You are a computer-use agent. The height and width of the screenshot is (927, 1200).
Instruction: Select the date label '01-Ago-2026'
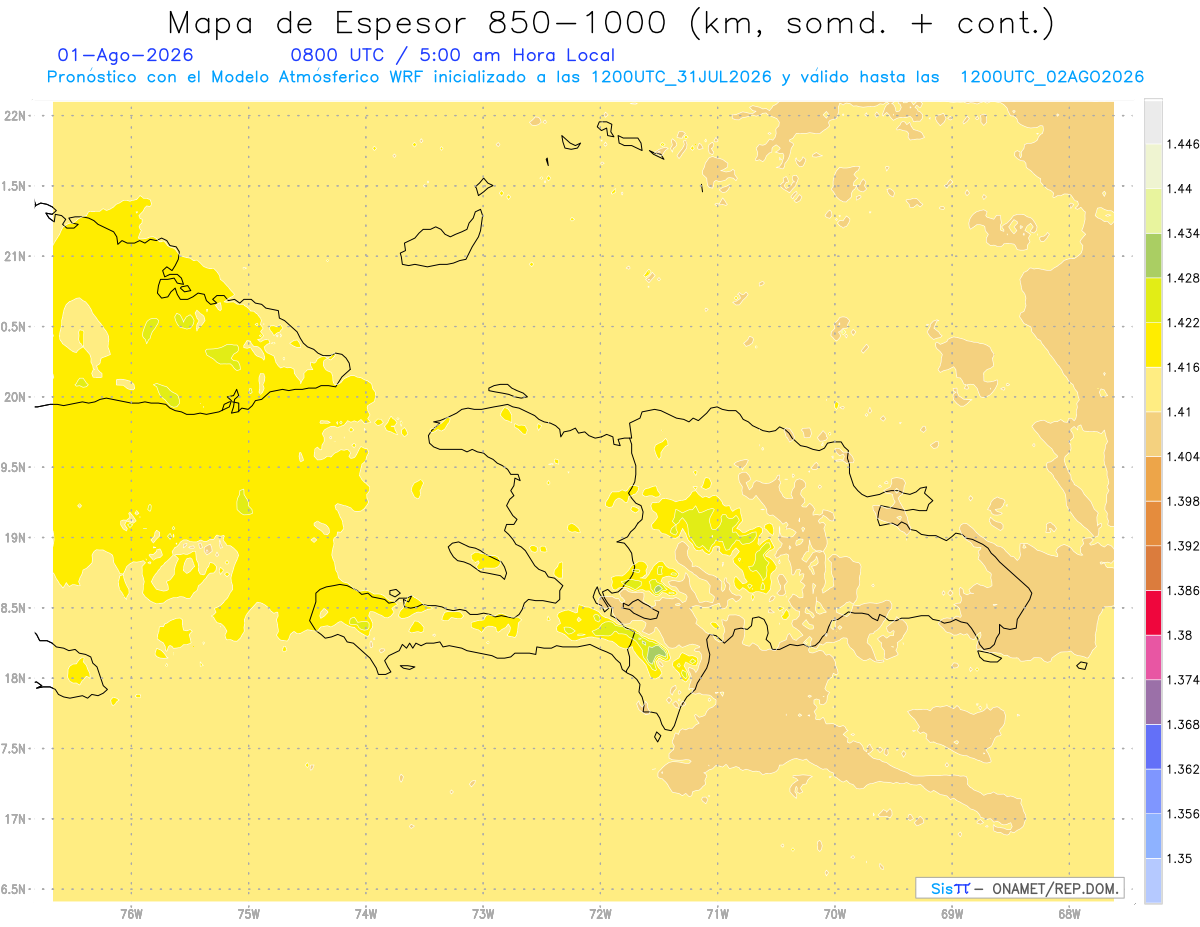[x=126, y=55]
